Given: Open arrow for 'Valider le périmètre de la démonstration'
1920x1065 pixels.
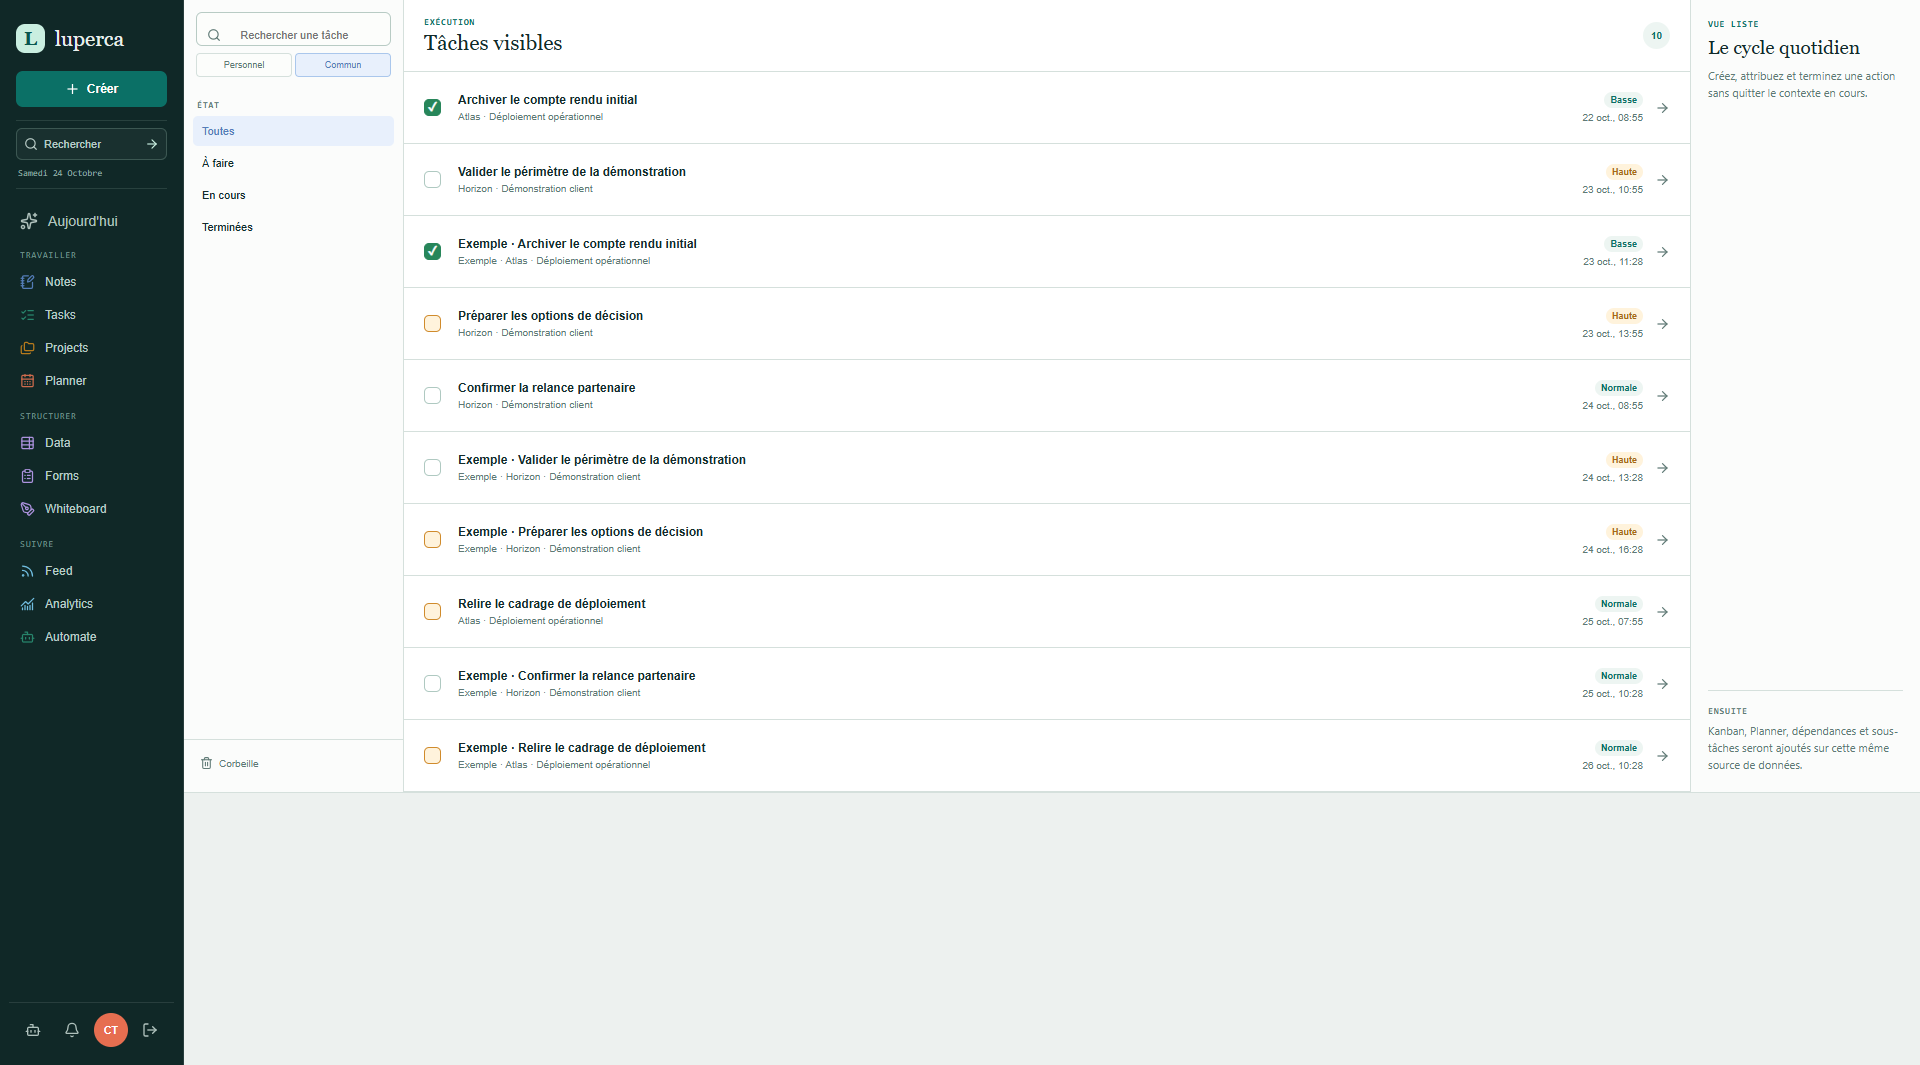Looking at the screenshot, I should click(x=1662, y=180).
